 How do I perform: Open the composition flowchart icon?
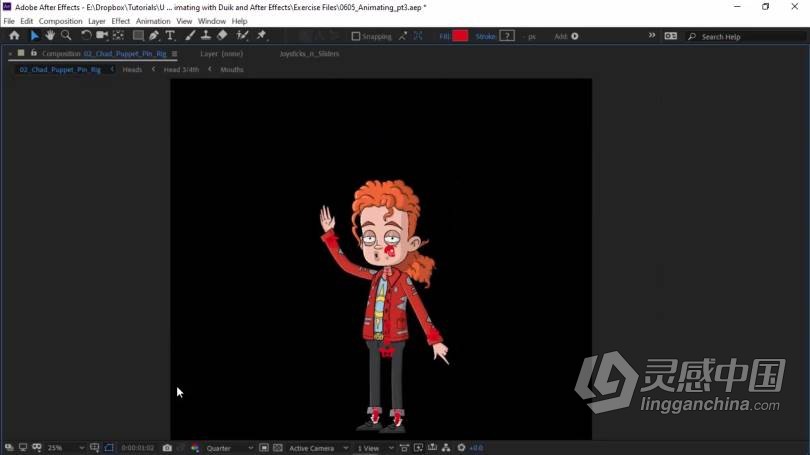pyautogui.click(x=446, y=447)
